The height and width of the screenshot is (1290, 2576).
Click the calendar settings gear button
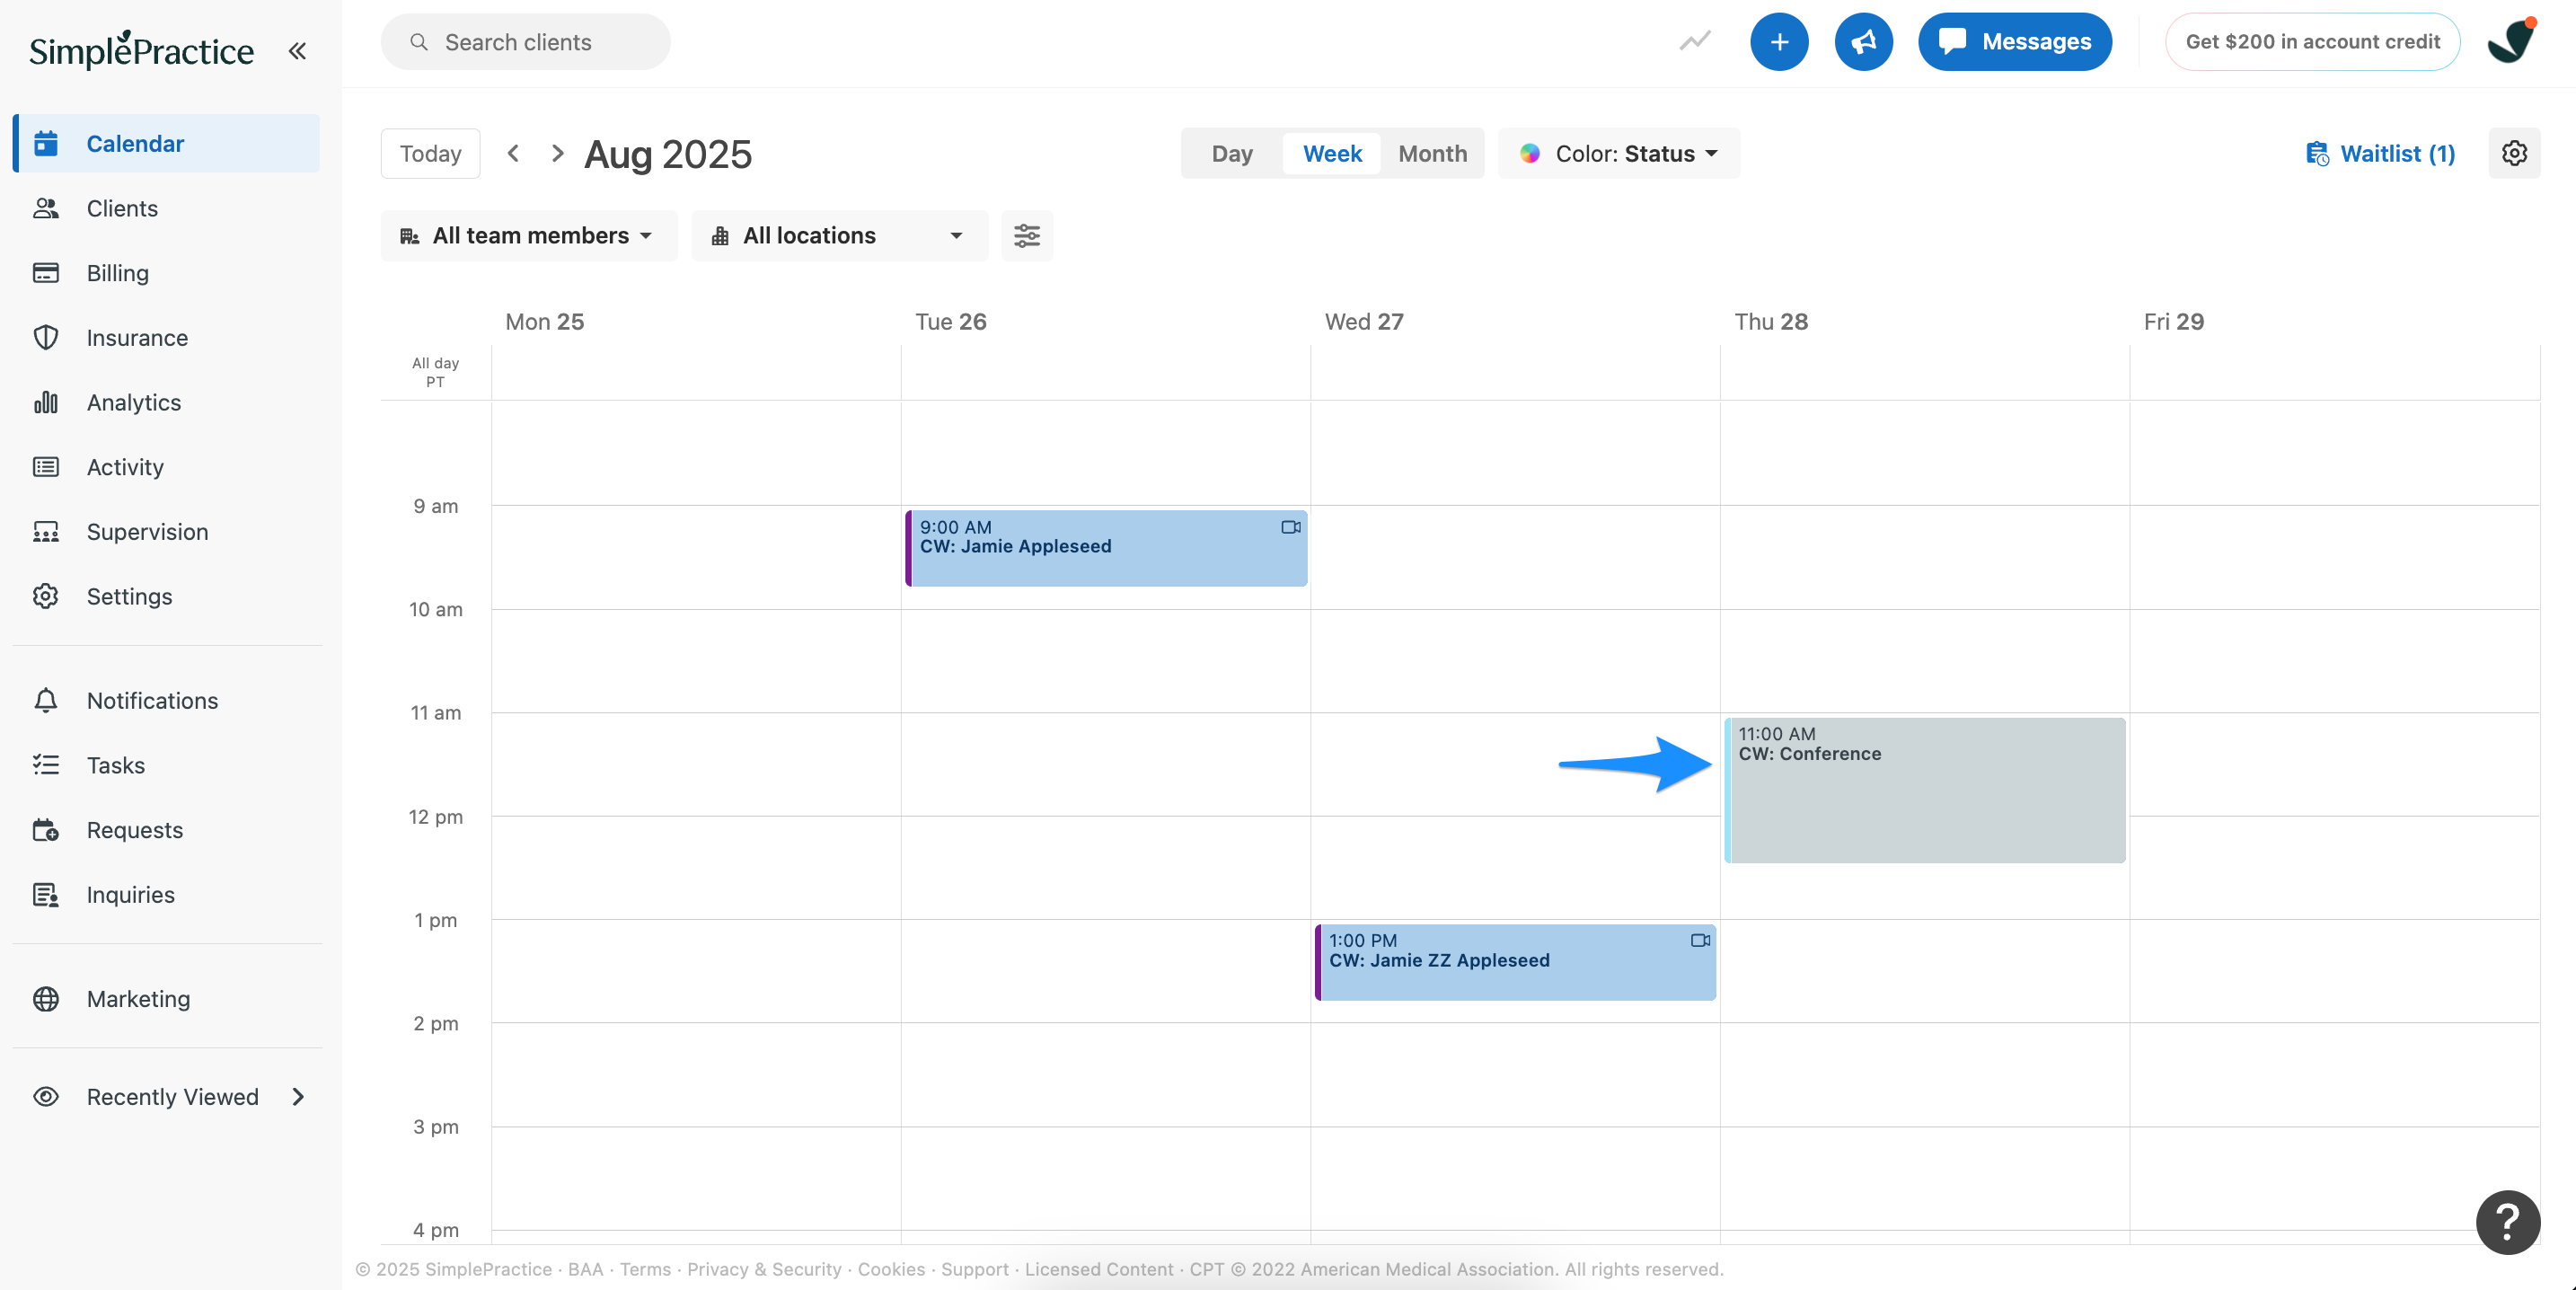point(2514,153)
